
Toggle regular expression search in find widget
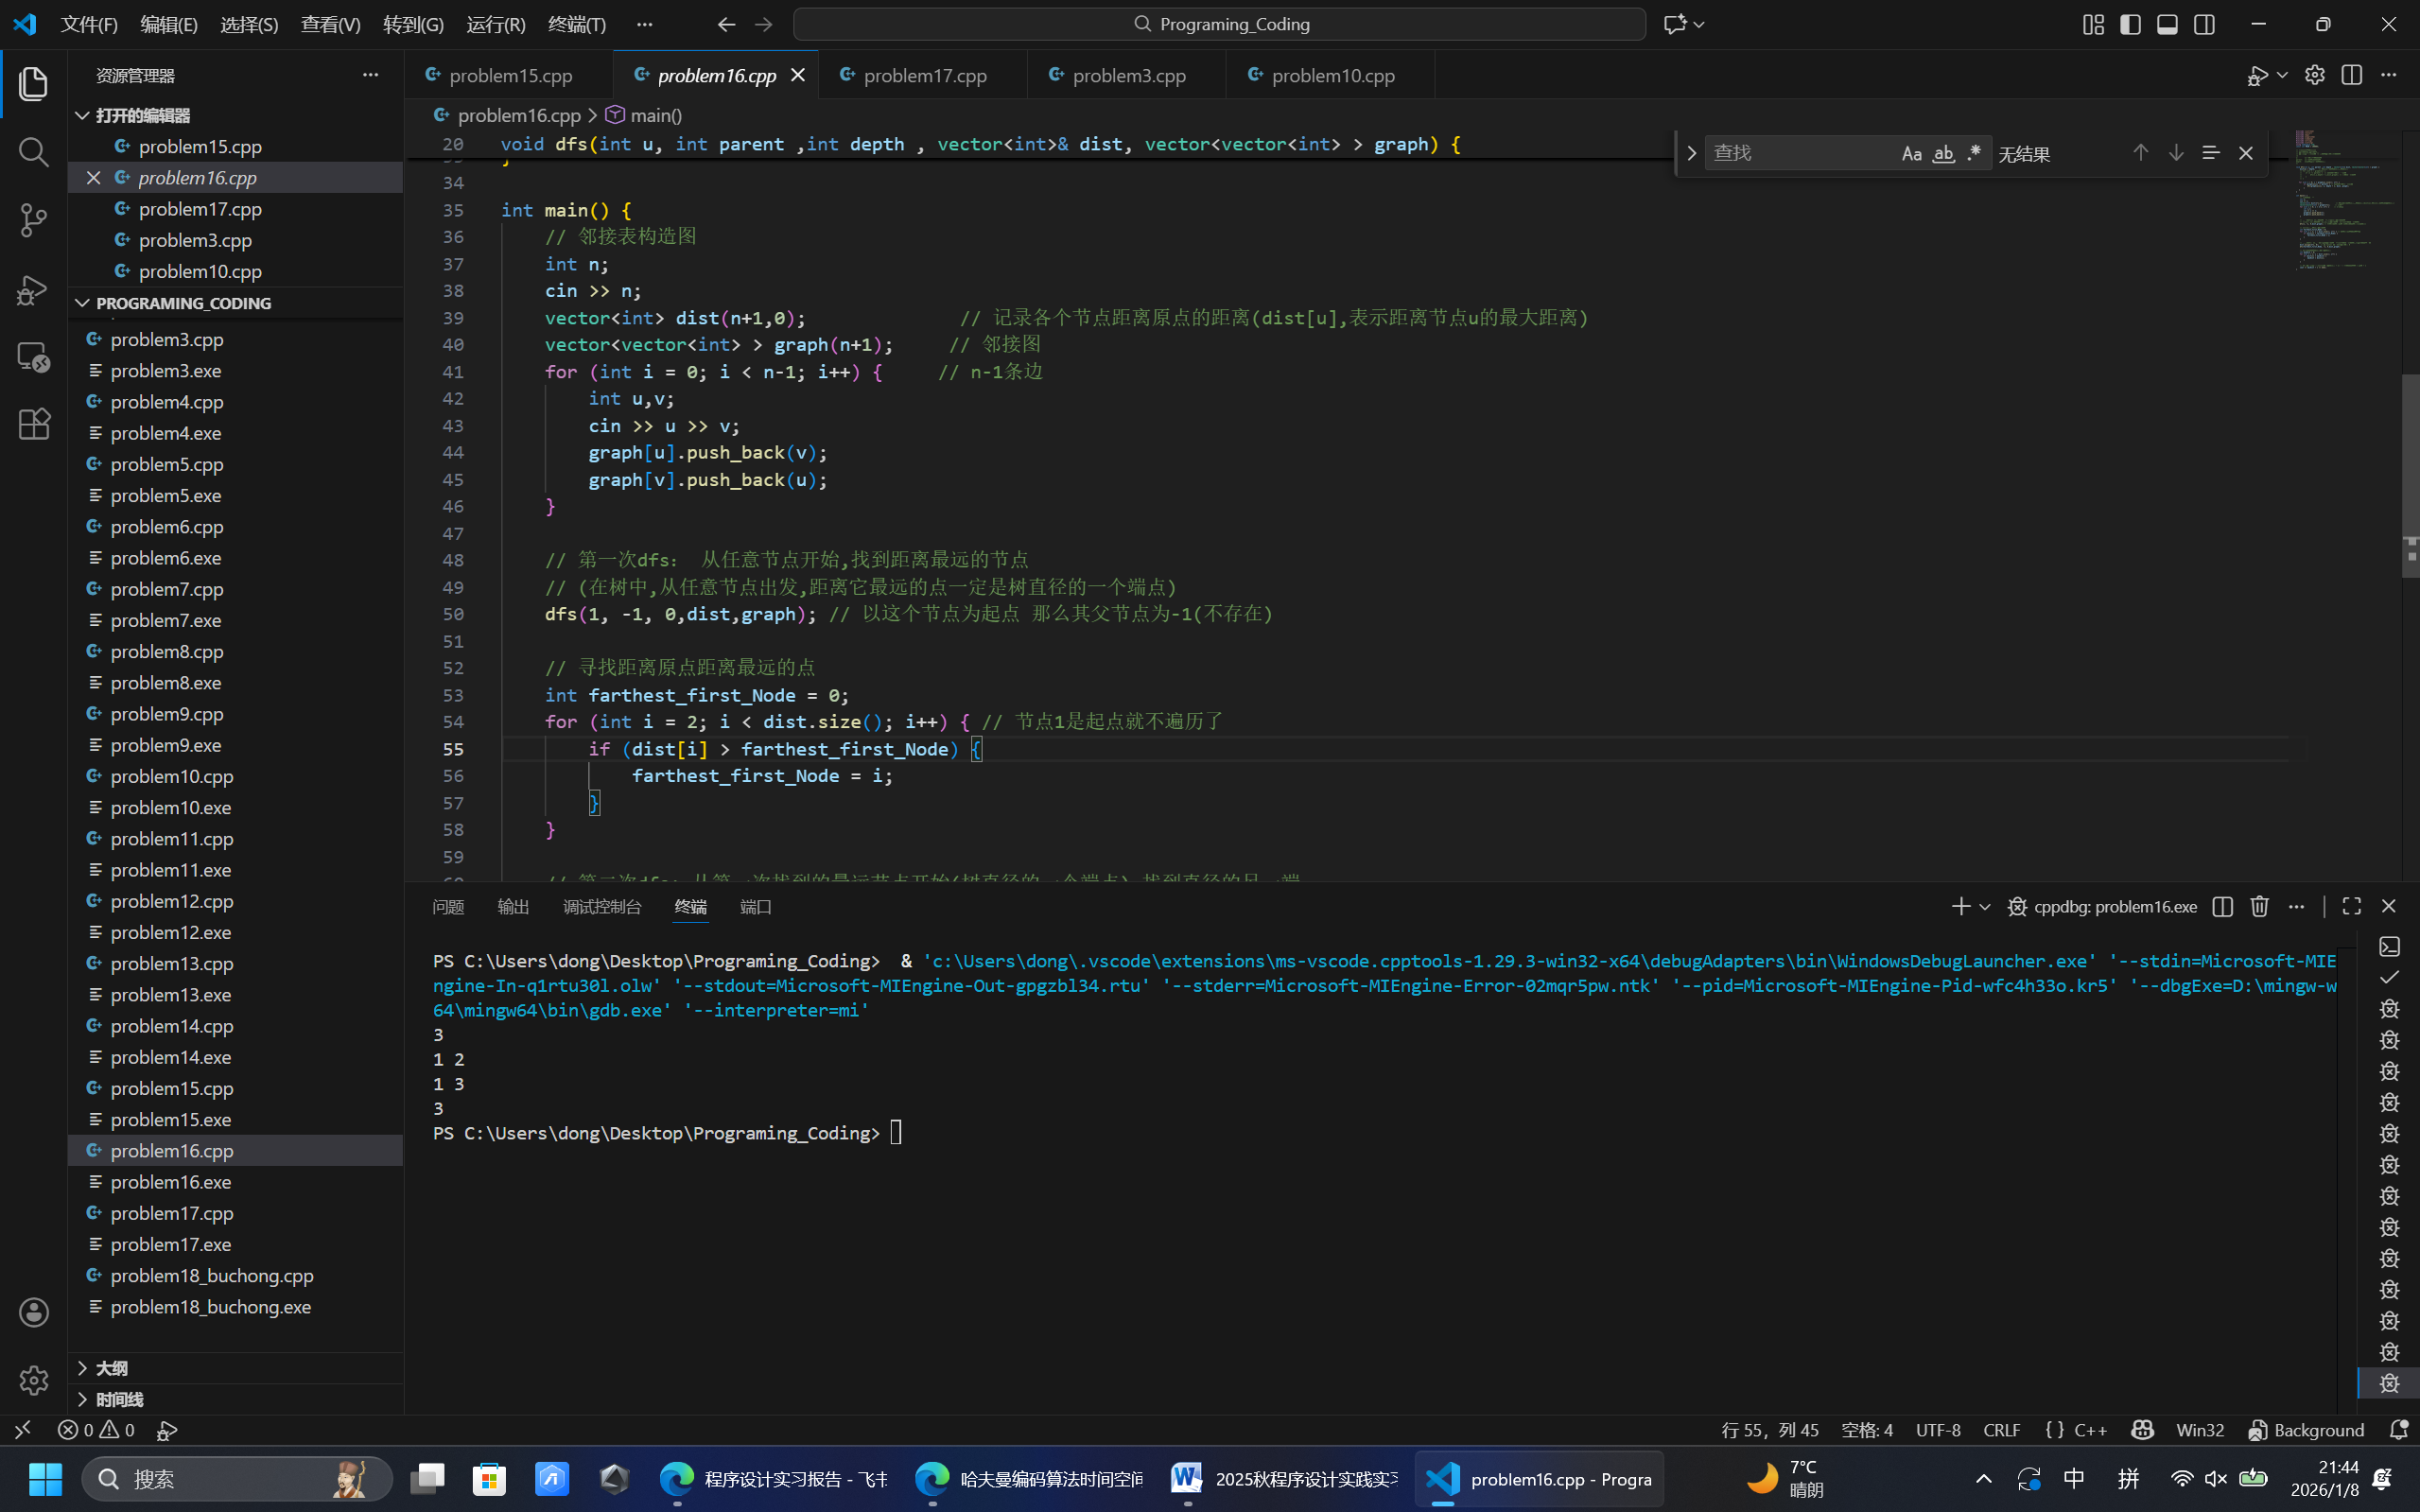[x=1974, y=153]
